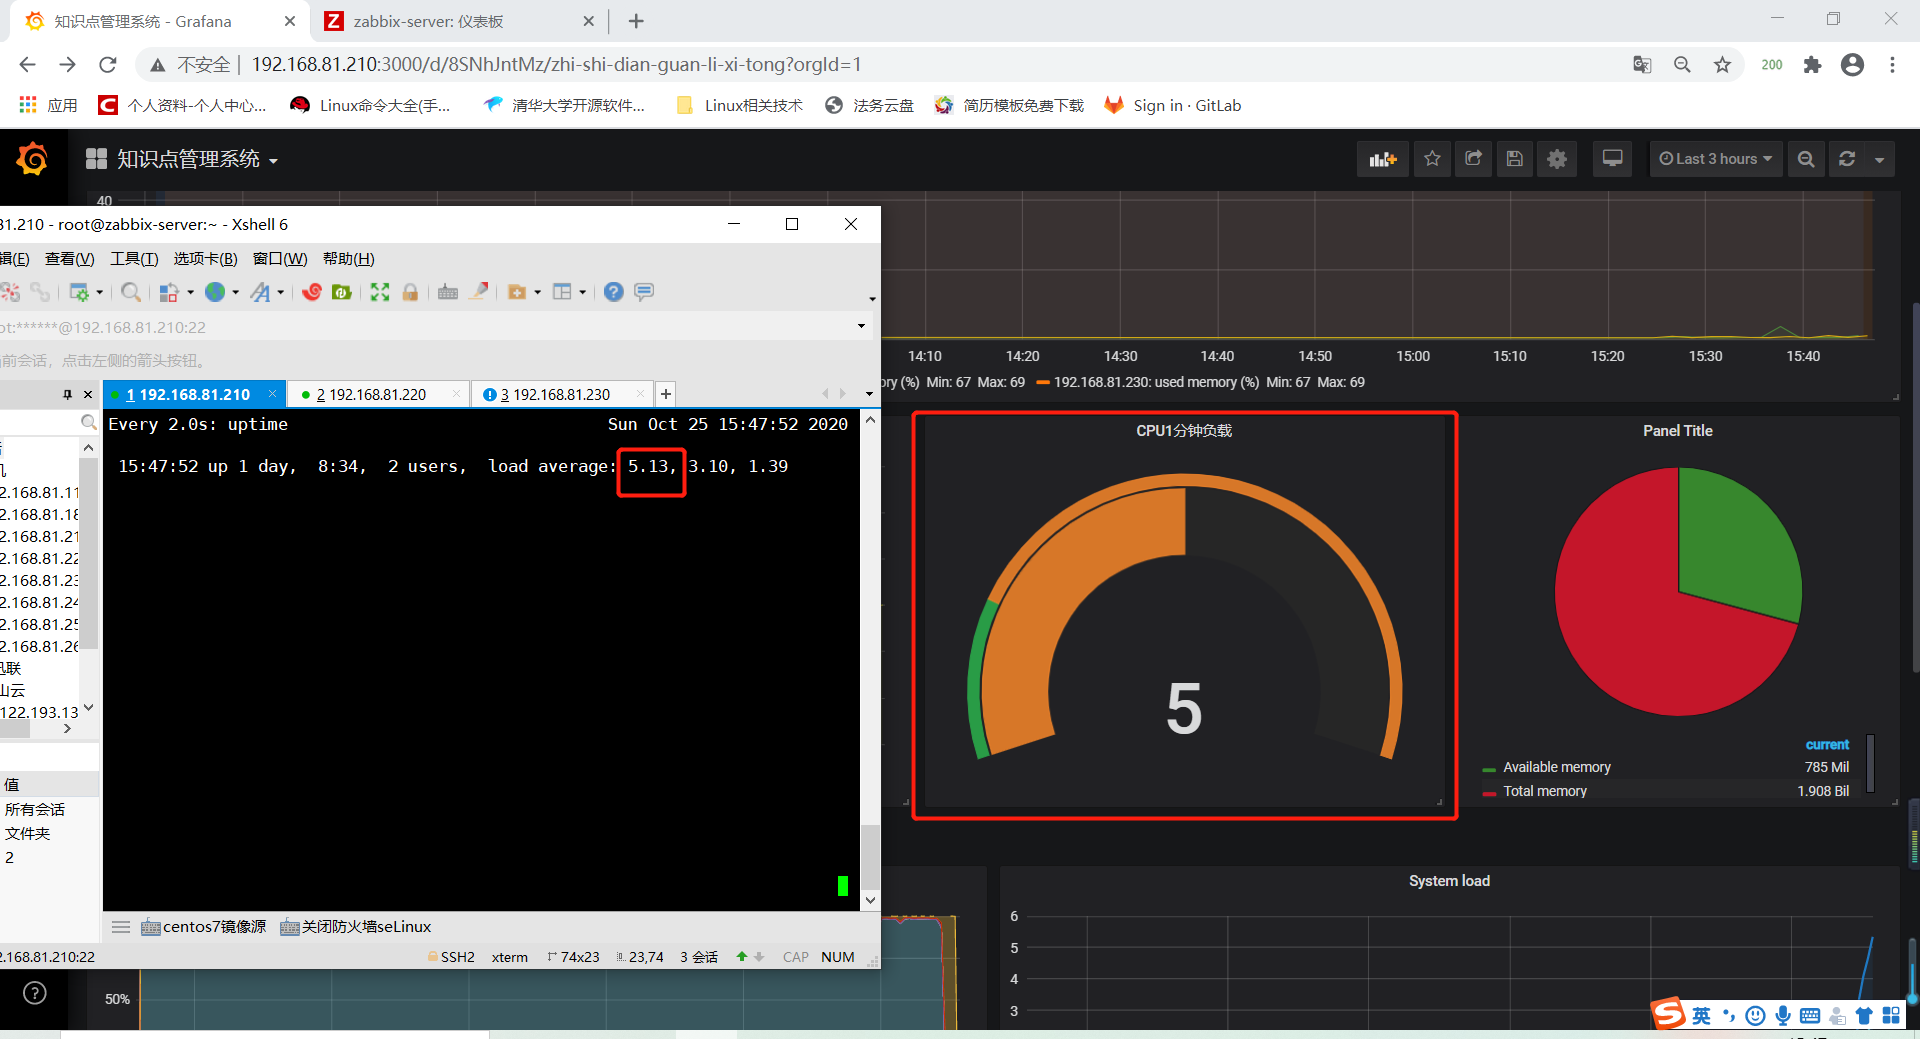Open the on-screen keyboard in Xshell toolbar

tap(448, 292)
